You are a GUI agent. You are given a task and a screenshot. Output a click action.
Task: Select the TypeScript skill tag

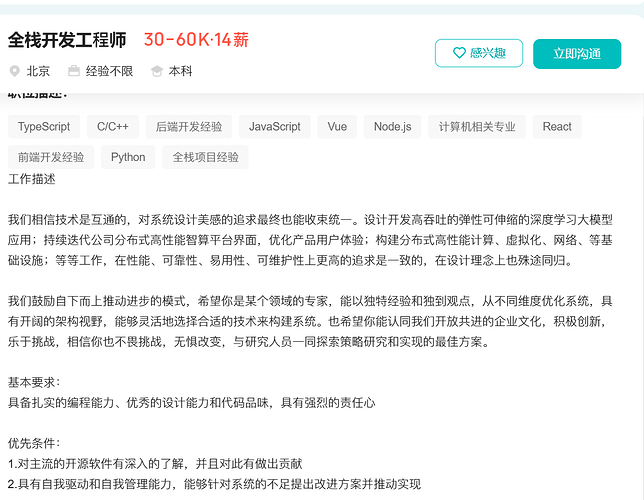[x=44, y=127]
